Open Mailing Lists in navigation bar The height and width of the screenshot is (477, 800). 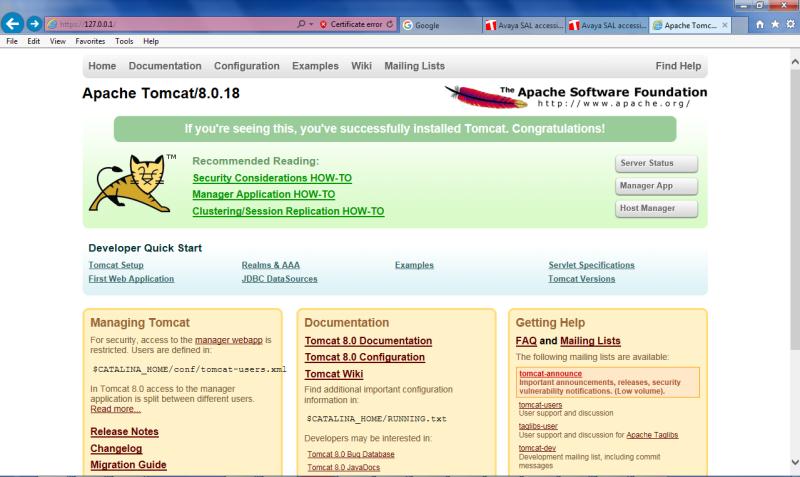[414, 66]
